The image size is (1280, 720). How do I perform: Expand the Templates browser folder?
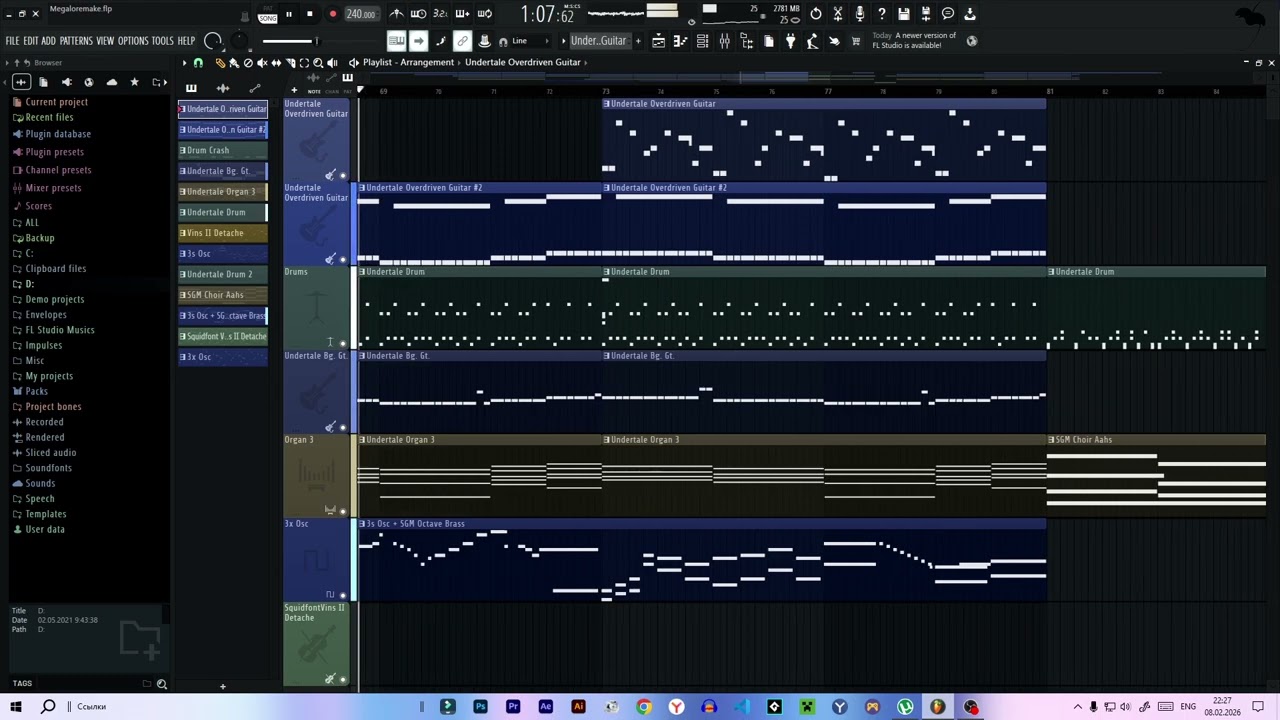(46, 514)
